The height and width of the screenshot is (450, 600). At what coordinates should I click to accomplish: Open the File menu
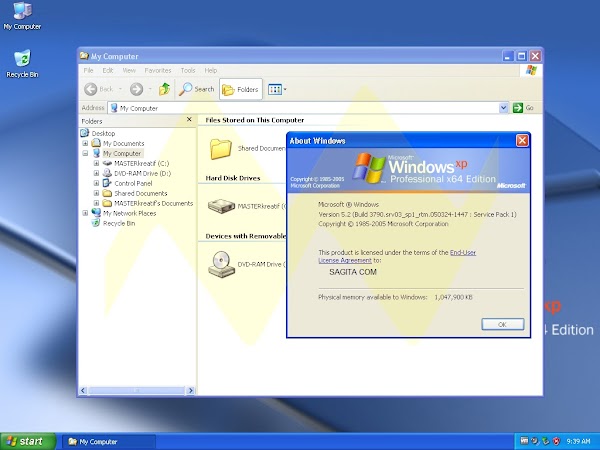(x=88, y=70)
